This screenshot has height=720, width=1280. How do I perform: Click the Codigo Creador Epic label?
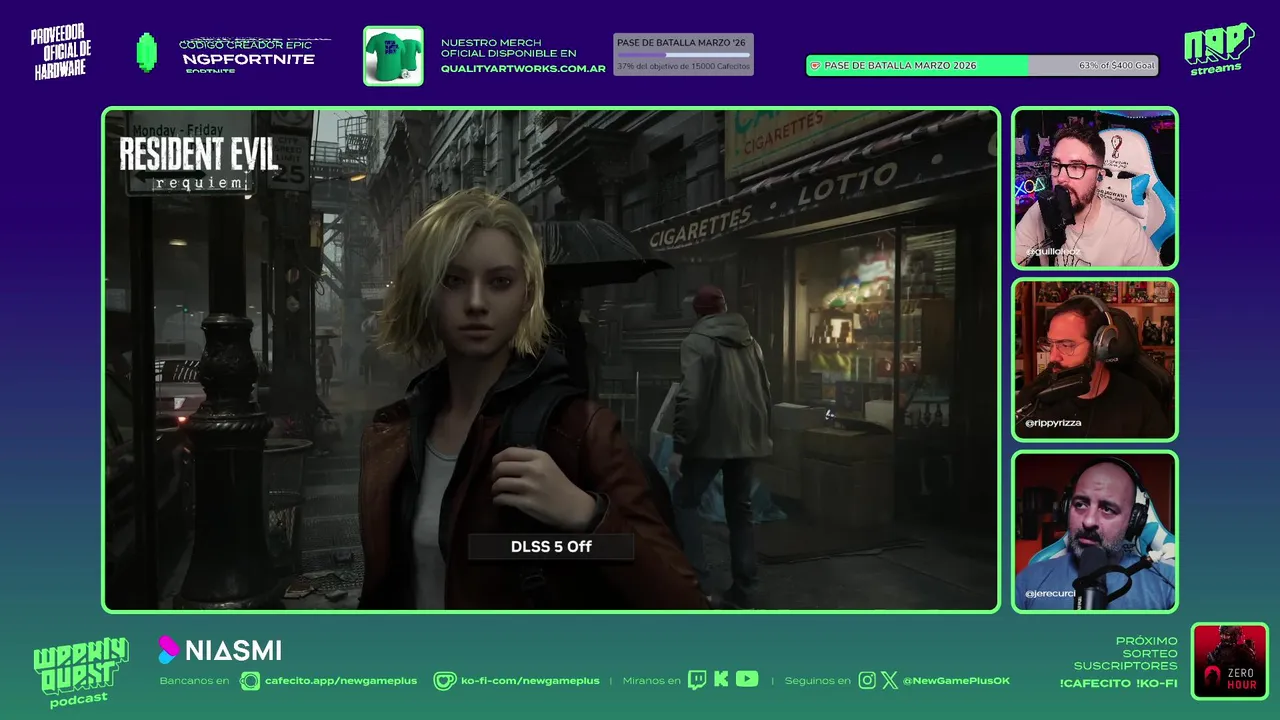point(245,45)
